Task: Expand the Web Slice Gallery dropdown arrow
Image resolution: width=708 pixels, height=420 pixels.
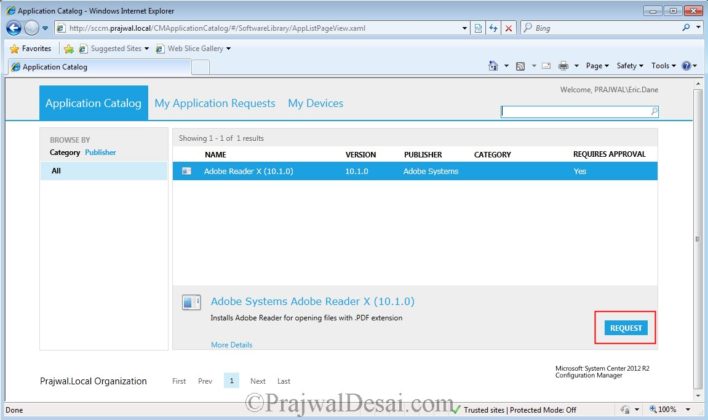Action: [228, 48]
